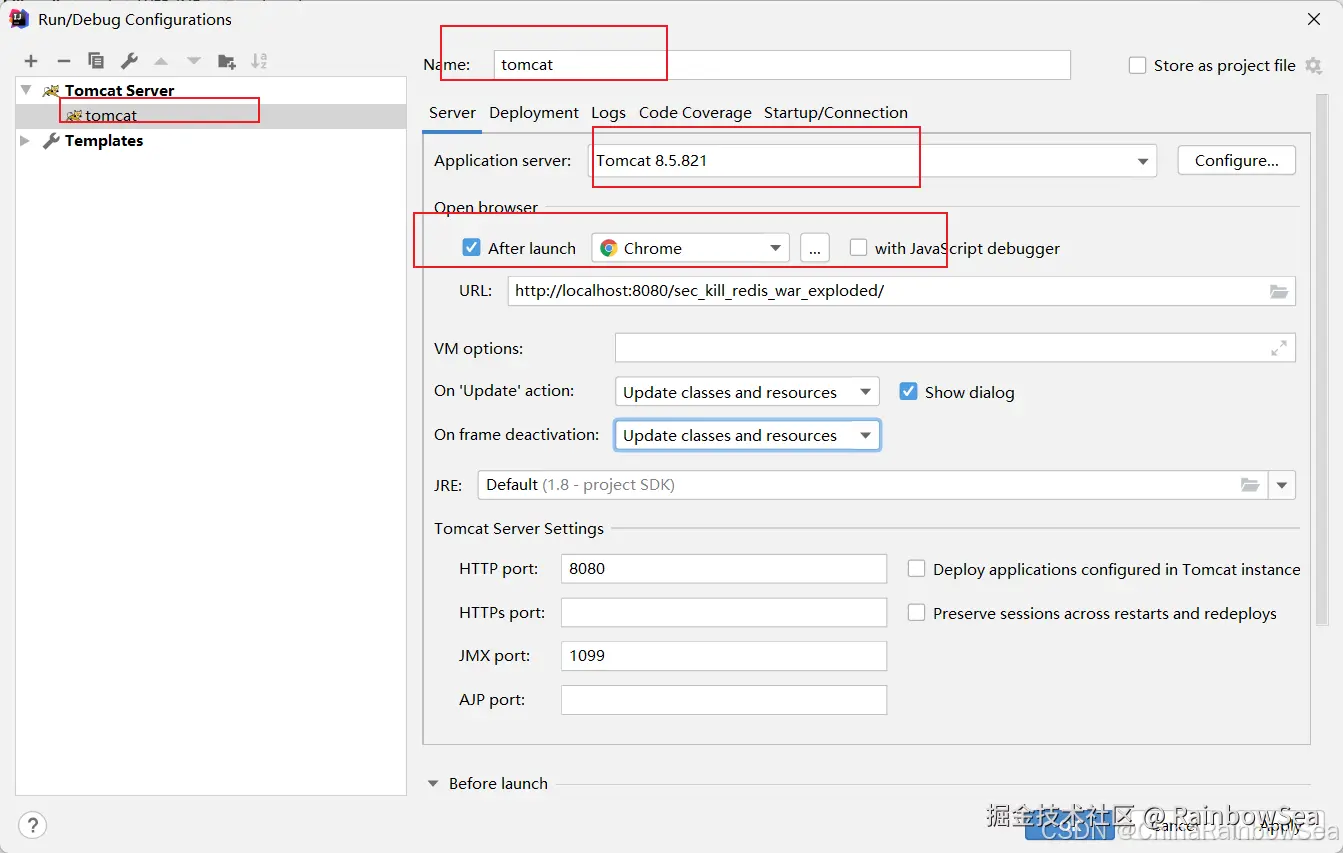
Task: Click the Templates wrench icon in tree
Action: (x=51, y=141)
